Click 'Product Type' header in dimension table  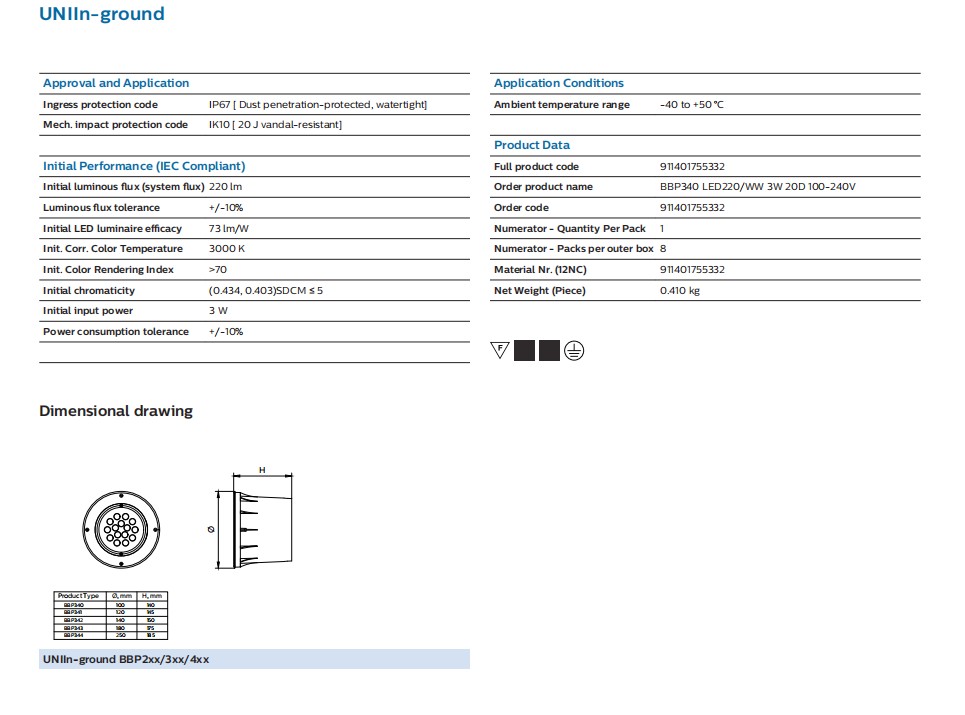(79, 596)
